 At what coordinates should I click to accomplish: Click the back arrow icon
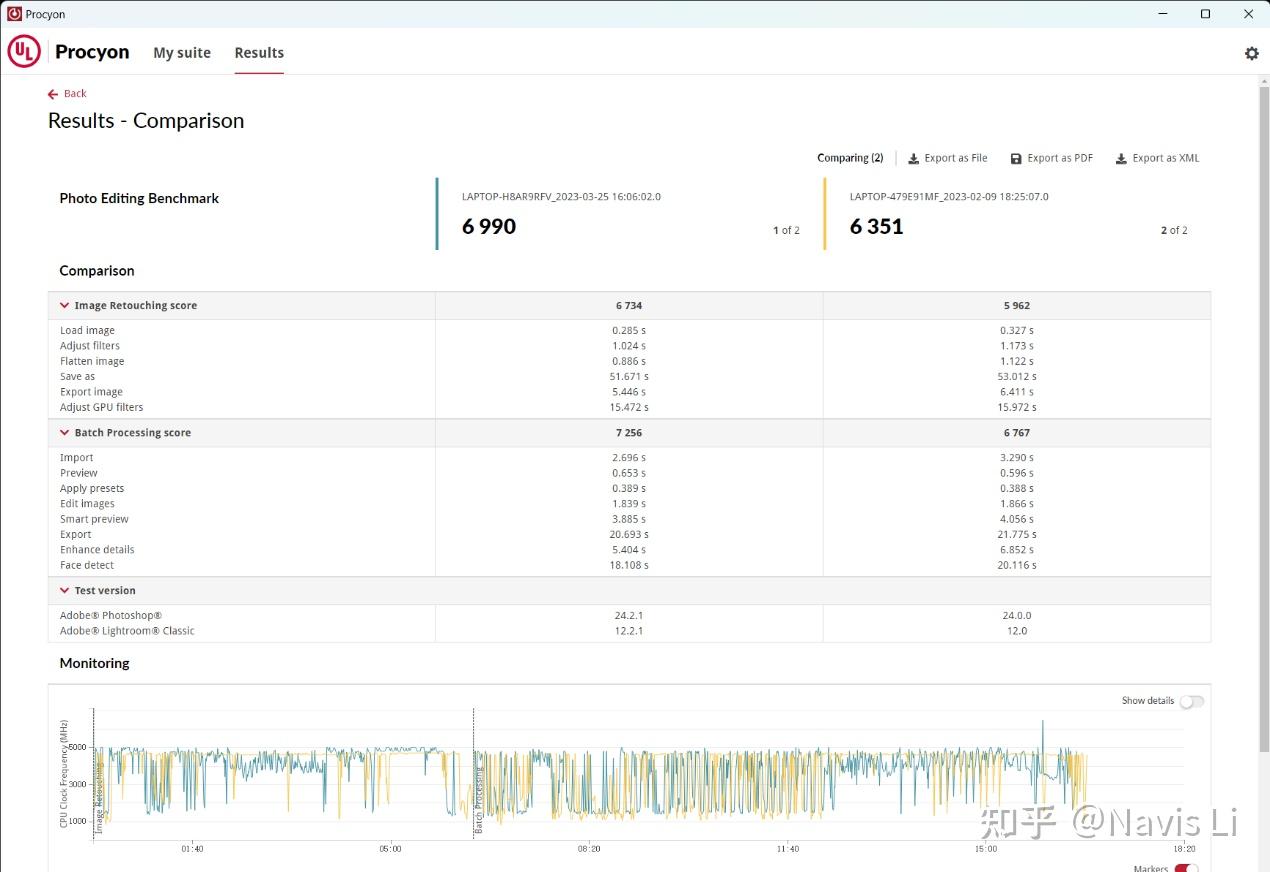(x=53, y=94)
